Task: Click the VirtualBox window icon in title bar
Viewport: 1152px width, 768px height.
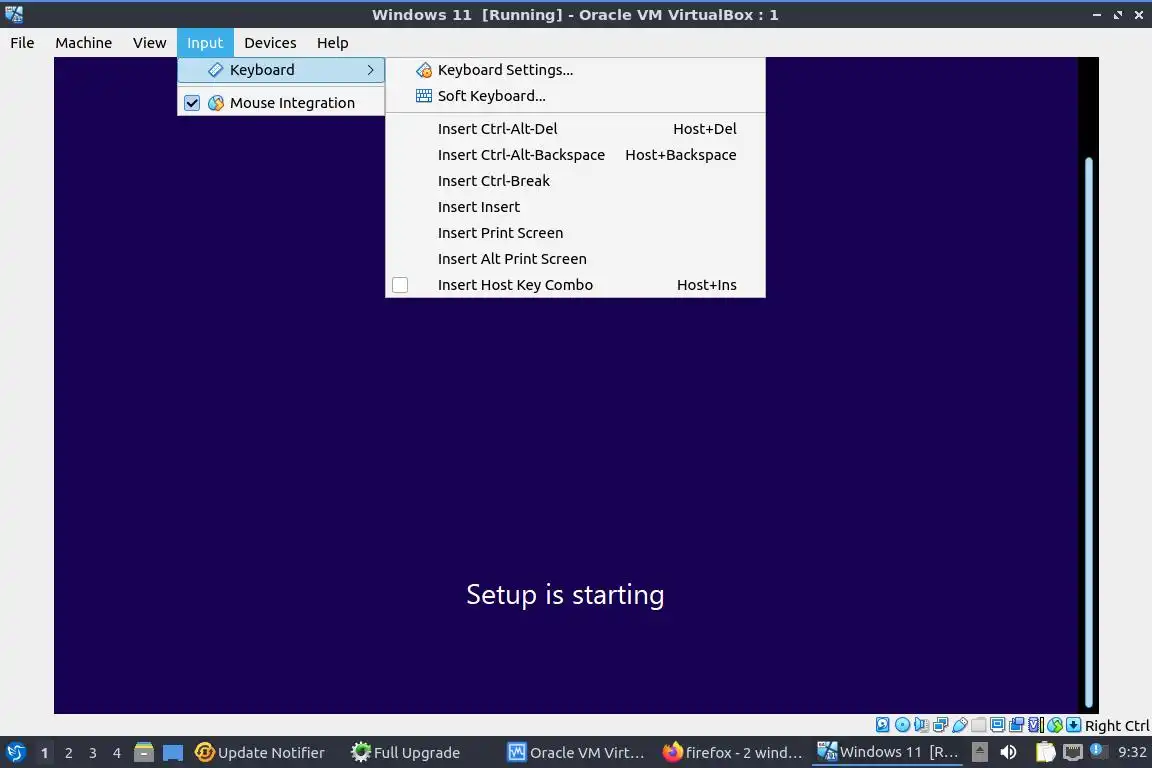Action: [x=13, y=14]
